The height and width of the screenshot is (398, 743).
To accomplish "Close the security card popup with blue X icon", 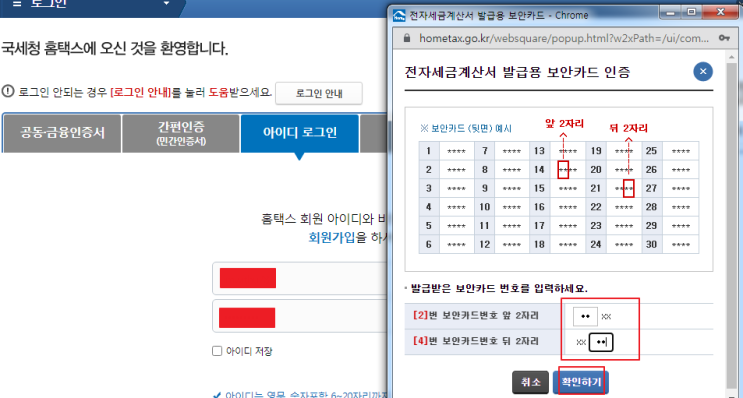I will point(703,72).
